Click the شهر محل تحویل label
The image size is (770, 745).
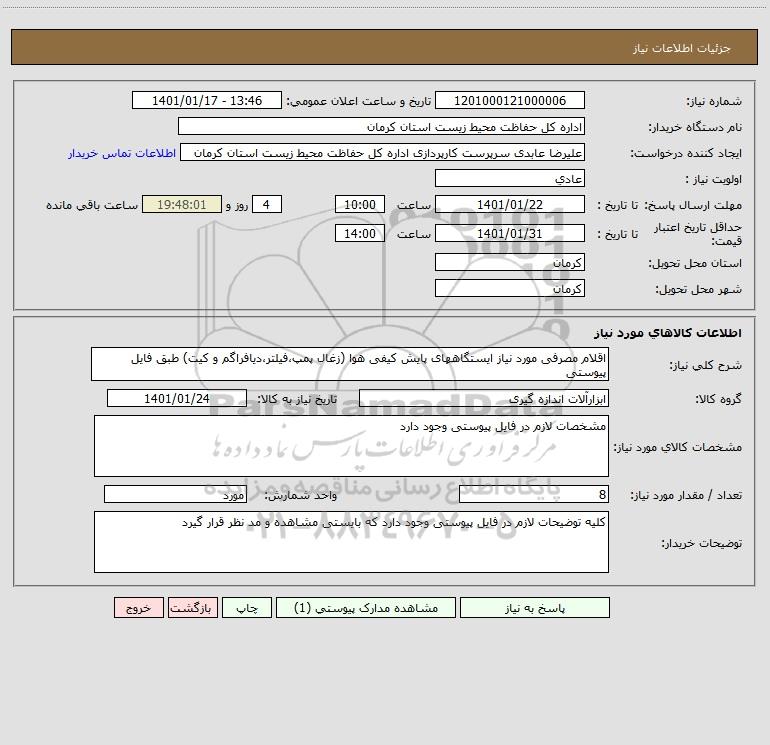699,290
